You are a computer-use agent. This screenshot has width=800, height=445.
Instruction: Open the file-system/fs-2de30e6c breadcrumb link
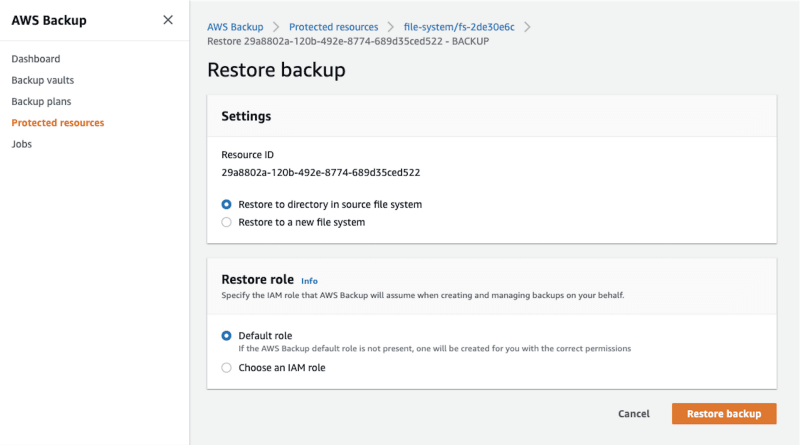point(459,27)
